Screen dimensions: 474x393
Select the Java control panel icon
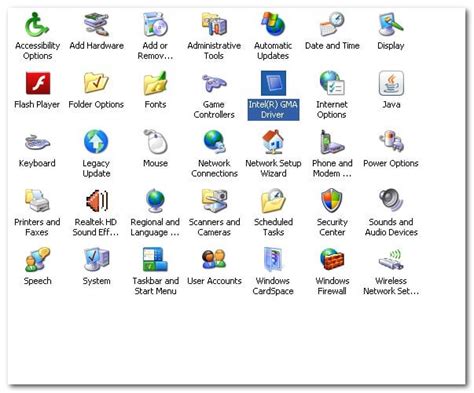pos(391,83)
